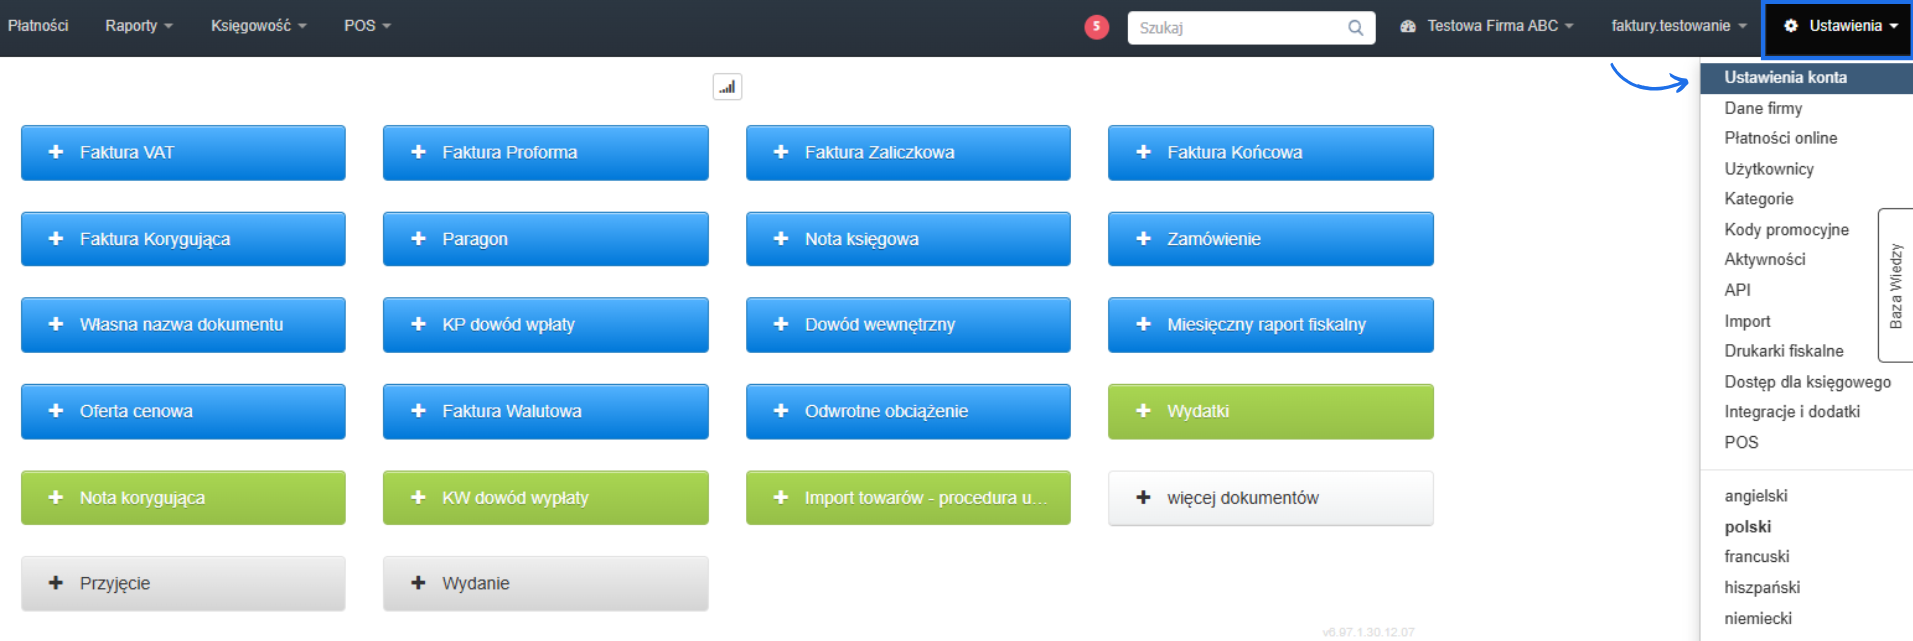1913x641 pixels.
Task: Click the grey Przyjęcie button
Action: 183,584
